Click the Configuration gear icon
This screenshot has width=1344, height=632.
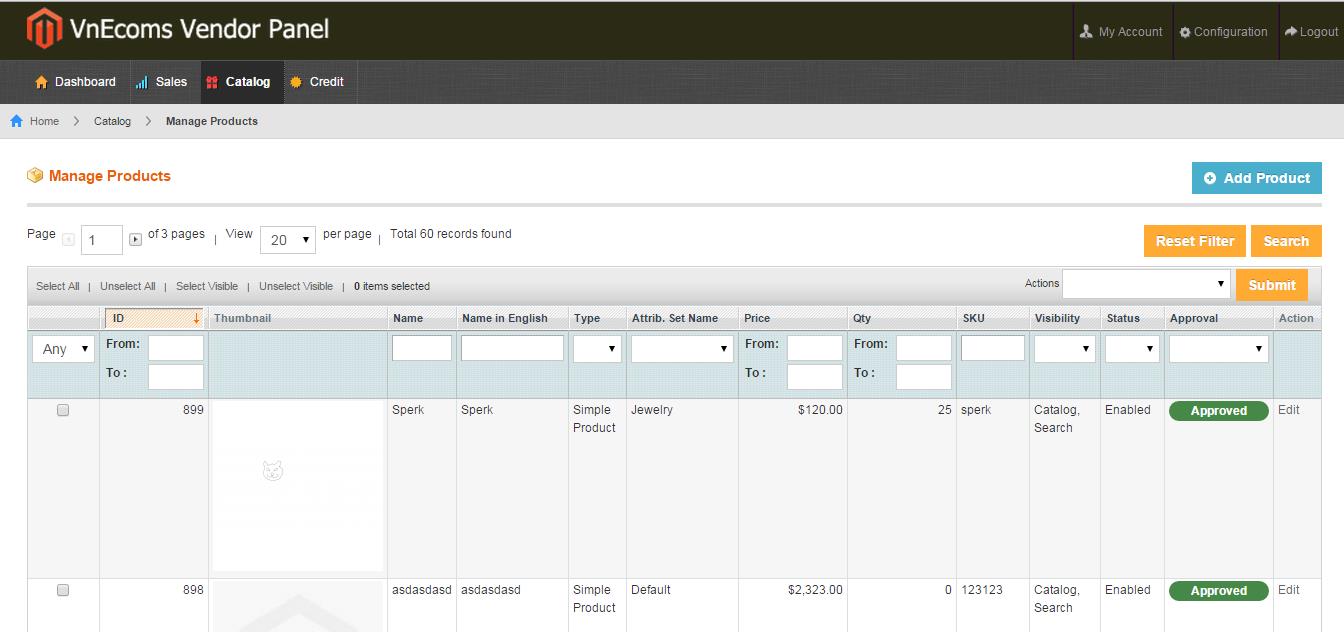pos(1185,32)
